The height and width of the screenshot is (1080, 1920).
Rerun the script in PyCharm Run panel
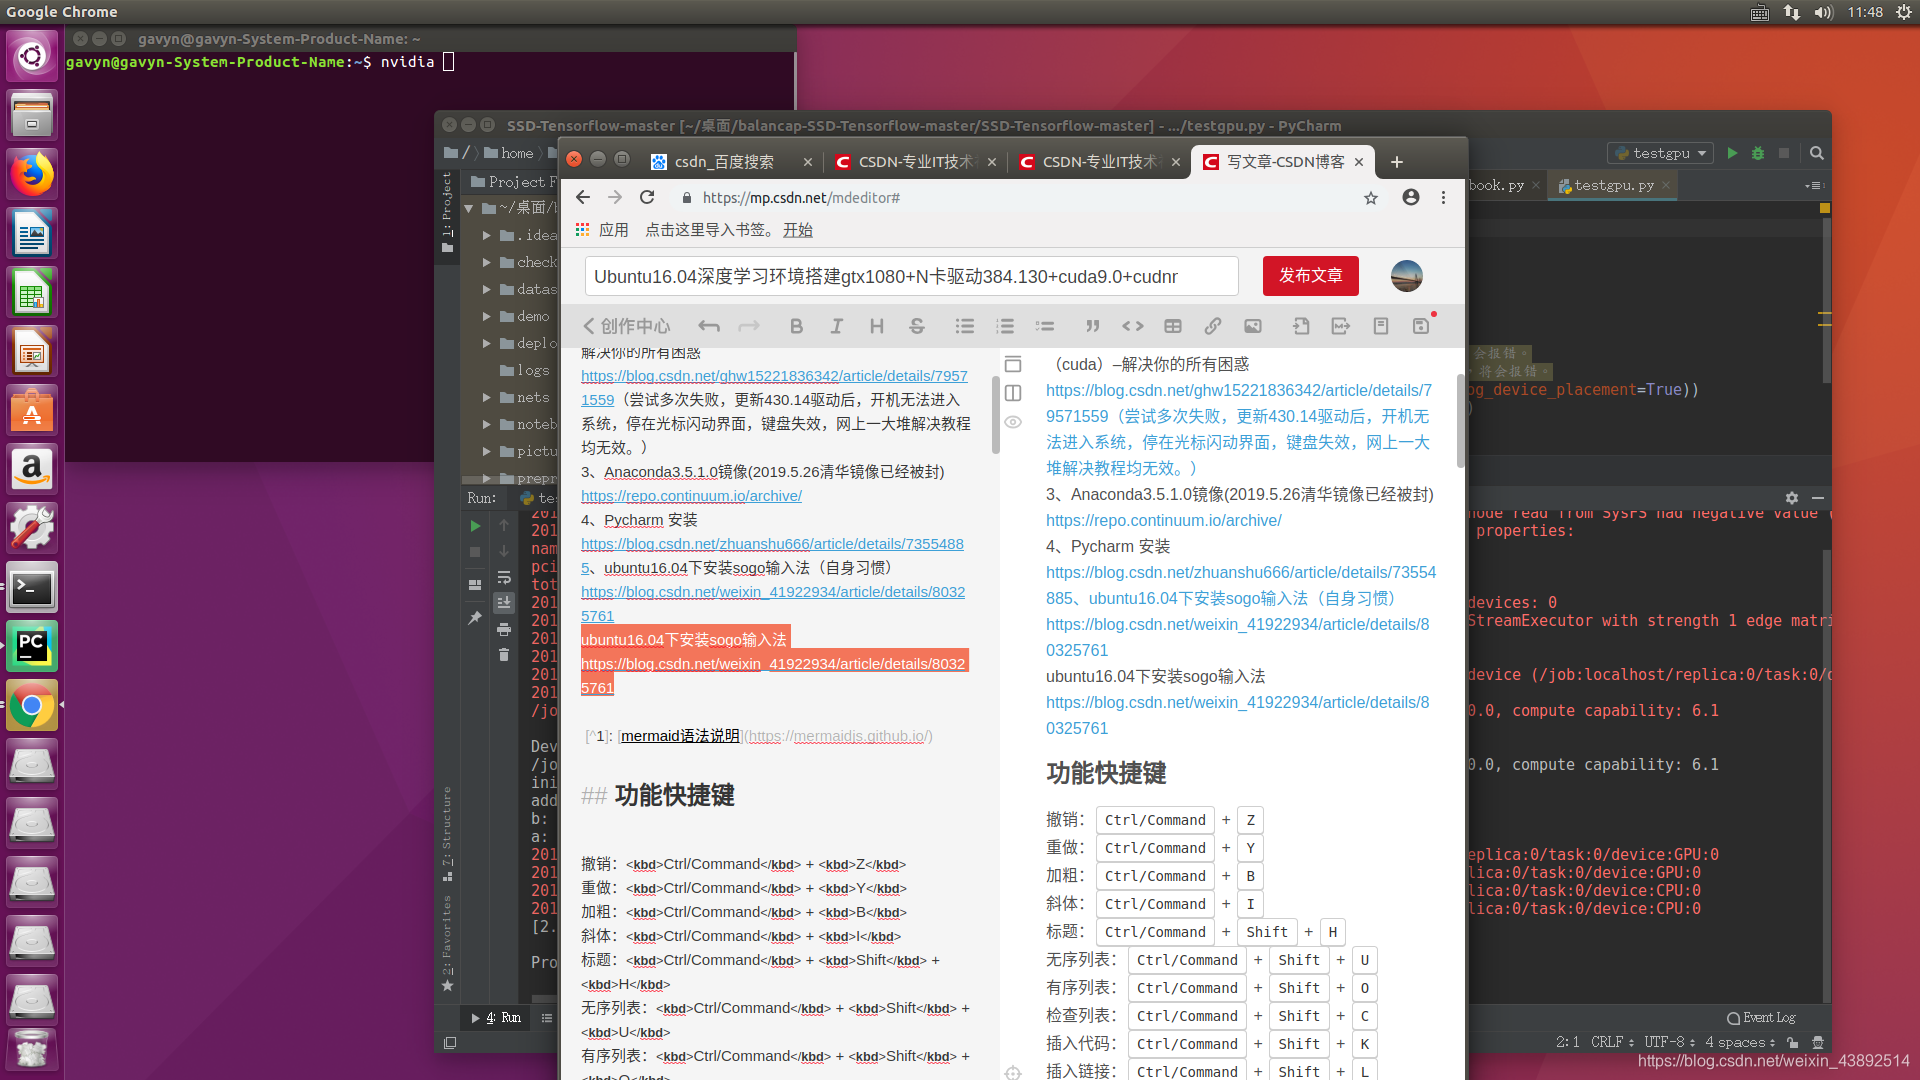[475, 526]
